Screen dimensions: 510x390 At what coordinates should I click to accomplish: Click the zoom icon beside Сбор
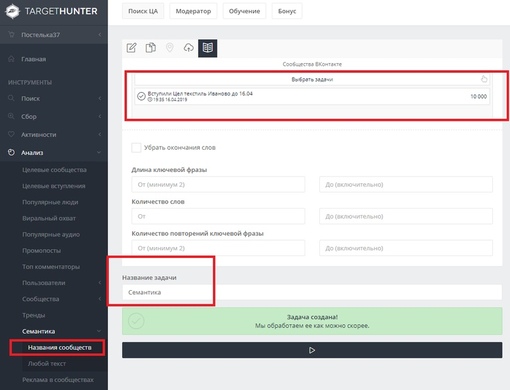pos(11,116)
